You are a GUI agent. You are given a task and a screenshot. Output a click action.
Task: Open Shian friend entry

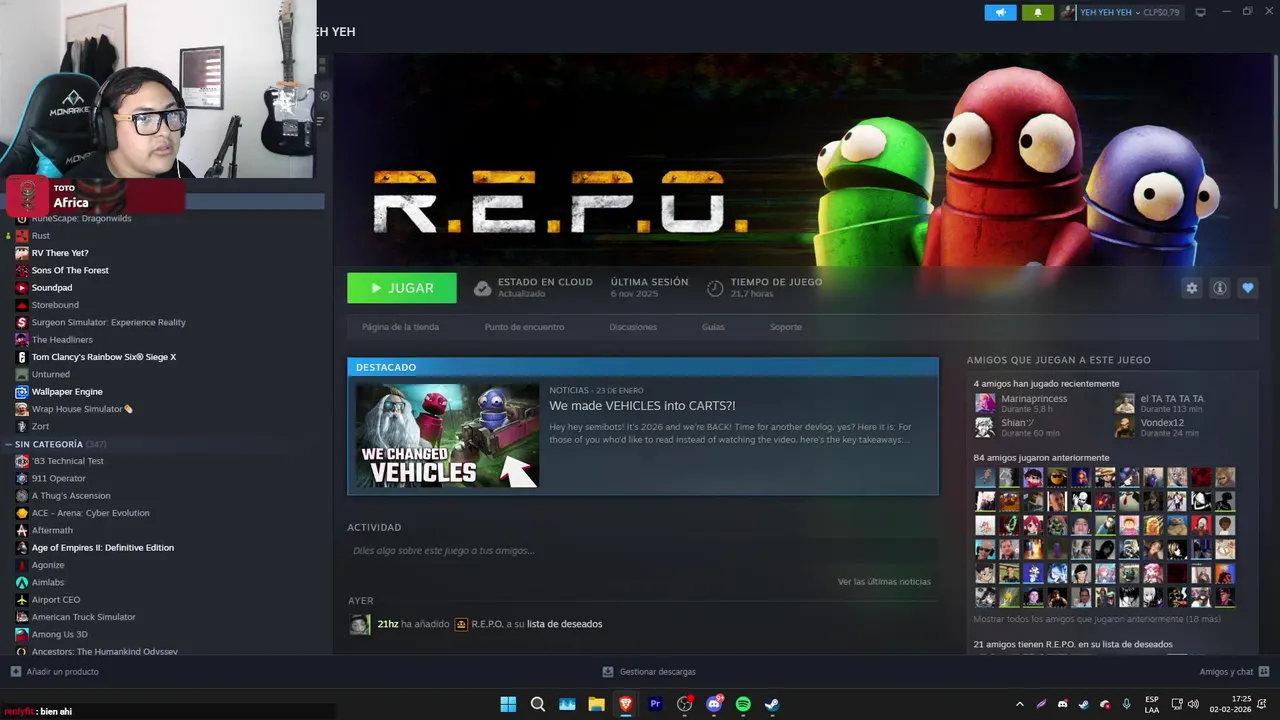[1018, 427]
